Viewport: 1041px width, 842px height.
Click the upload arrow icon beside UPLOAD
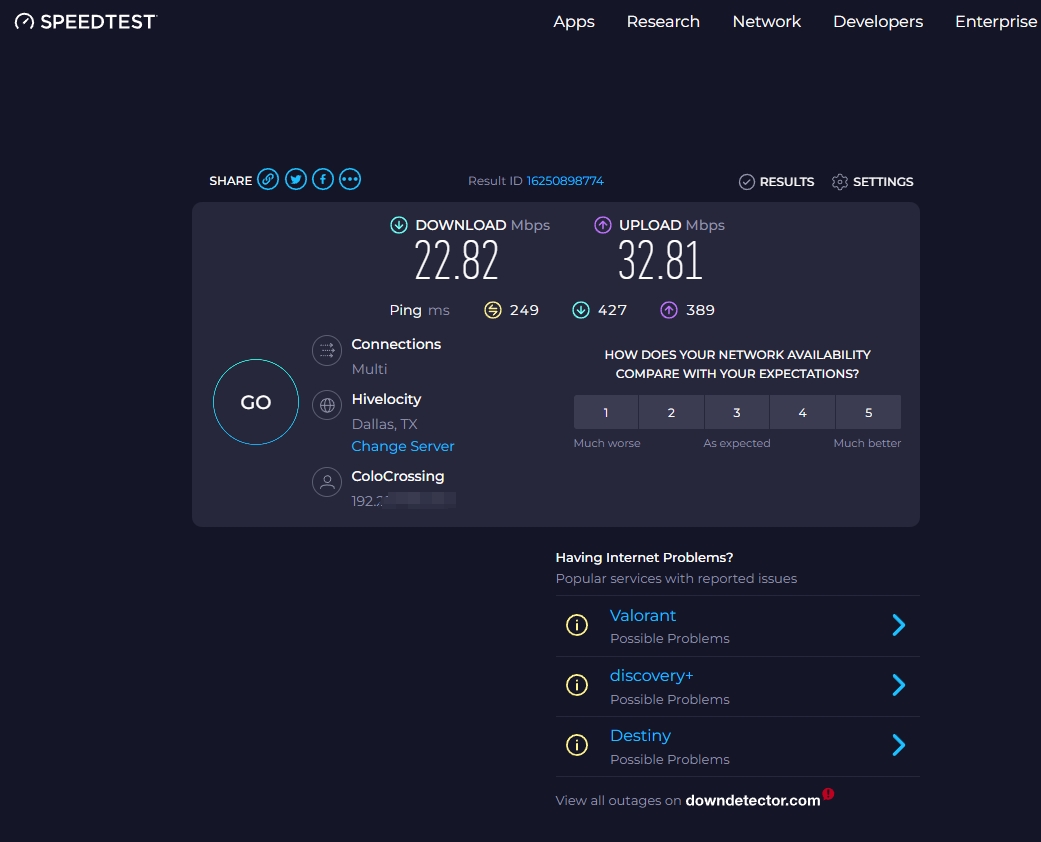click(x=602, y=225)
